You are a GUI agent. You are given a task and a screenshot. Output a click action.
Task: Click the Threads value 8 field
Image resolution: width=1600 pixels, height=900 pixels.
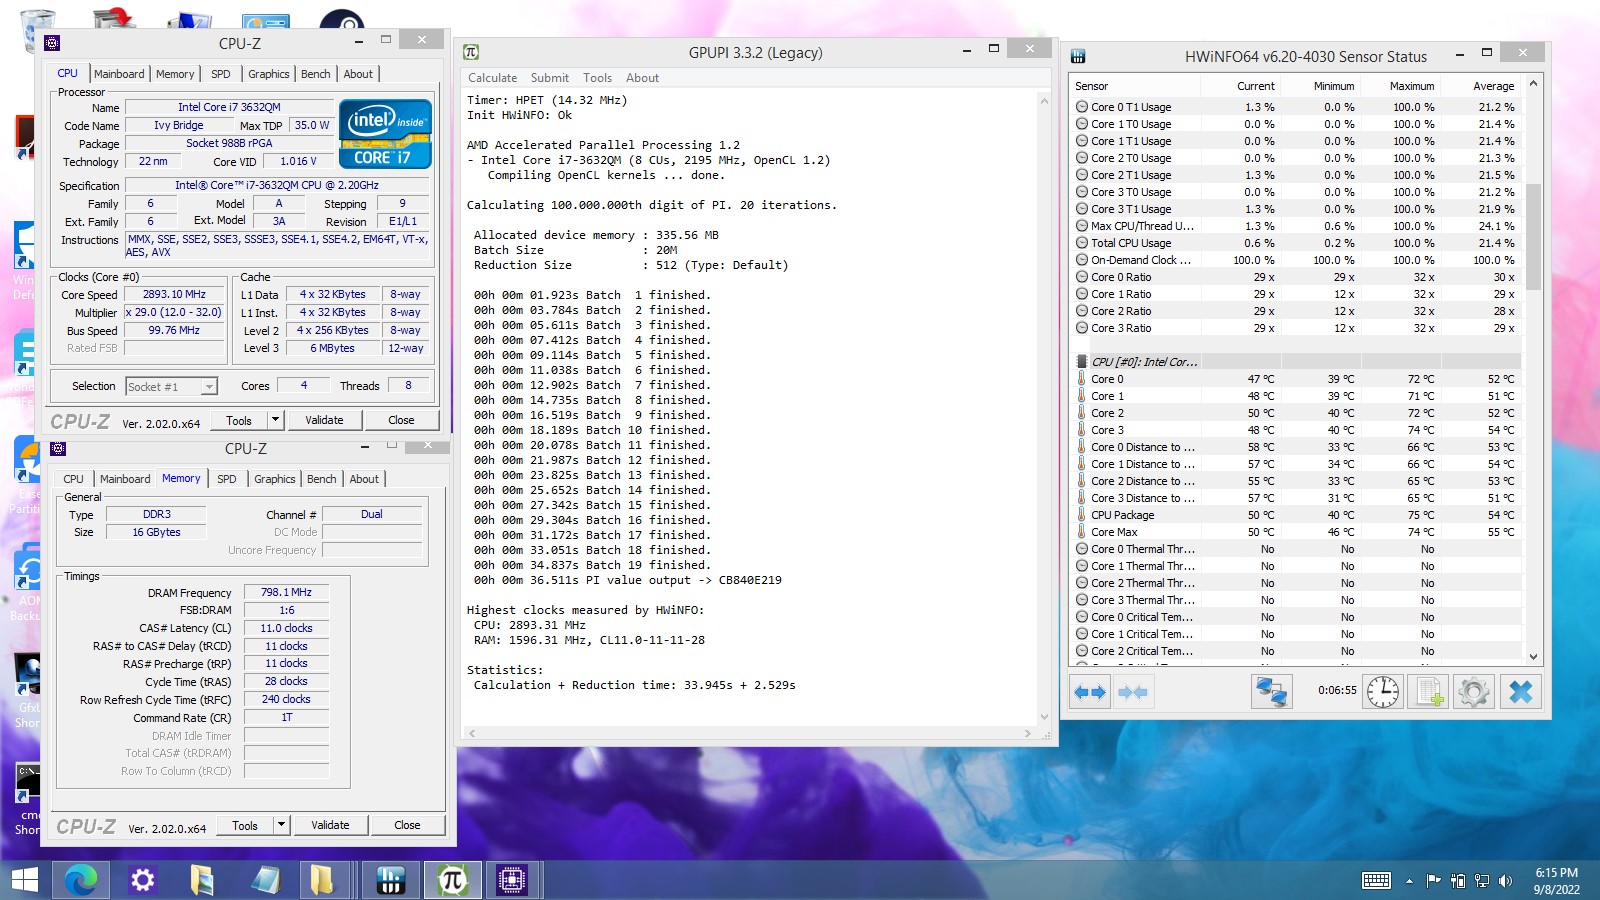tap(408, 385)
